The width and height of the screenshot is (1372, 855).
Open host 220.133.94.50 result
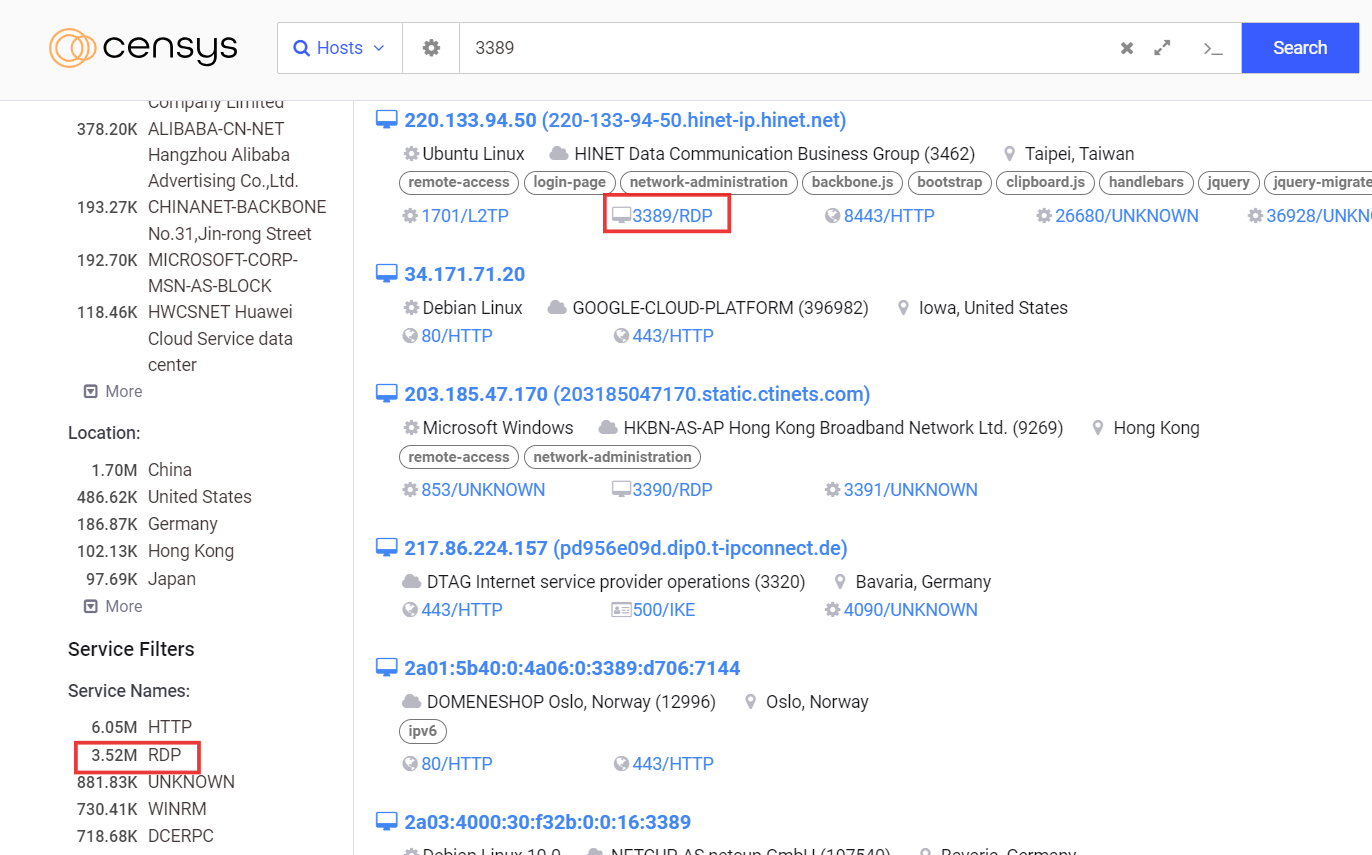(x=625, y=121)
